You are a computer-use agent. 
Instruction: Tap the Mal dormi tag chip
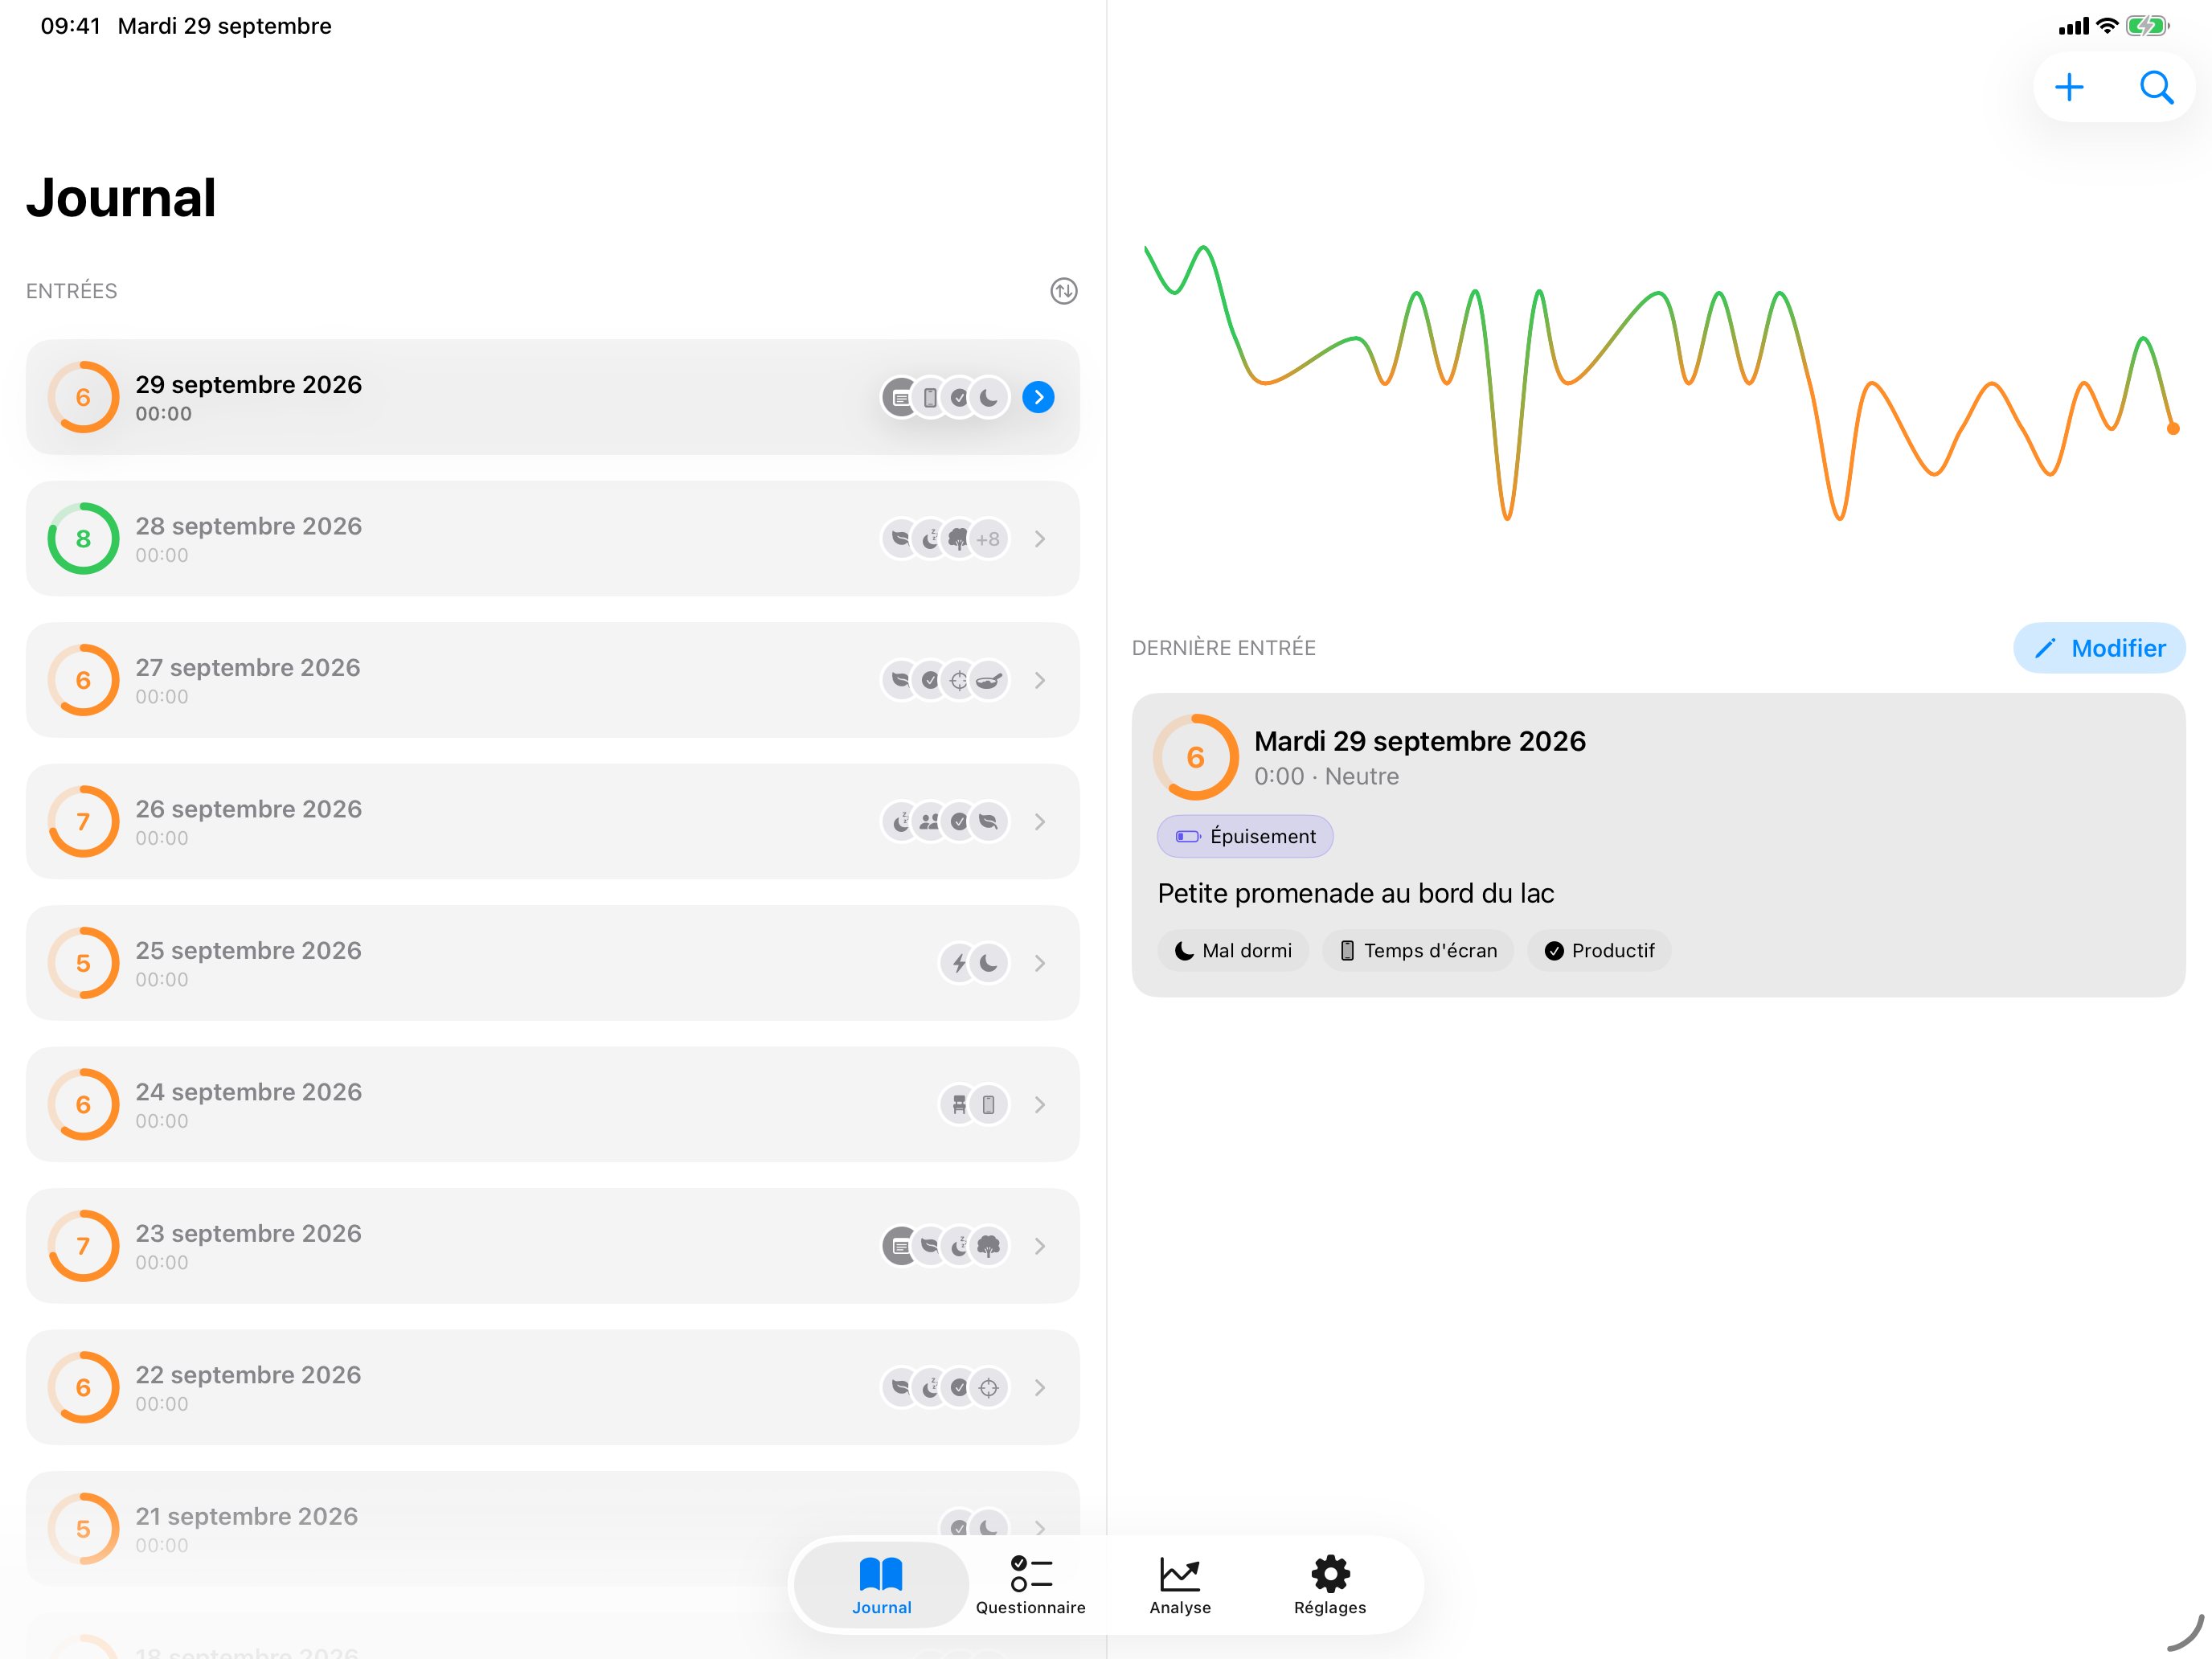[x=1233, y=951]
